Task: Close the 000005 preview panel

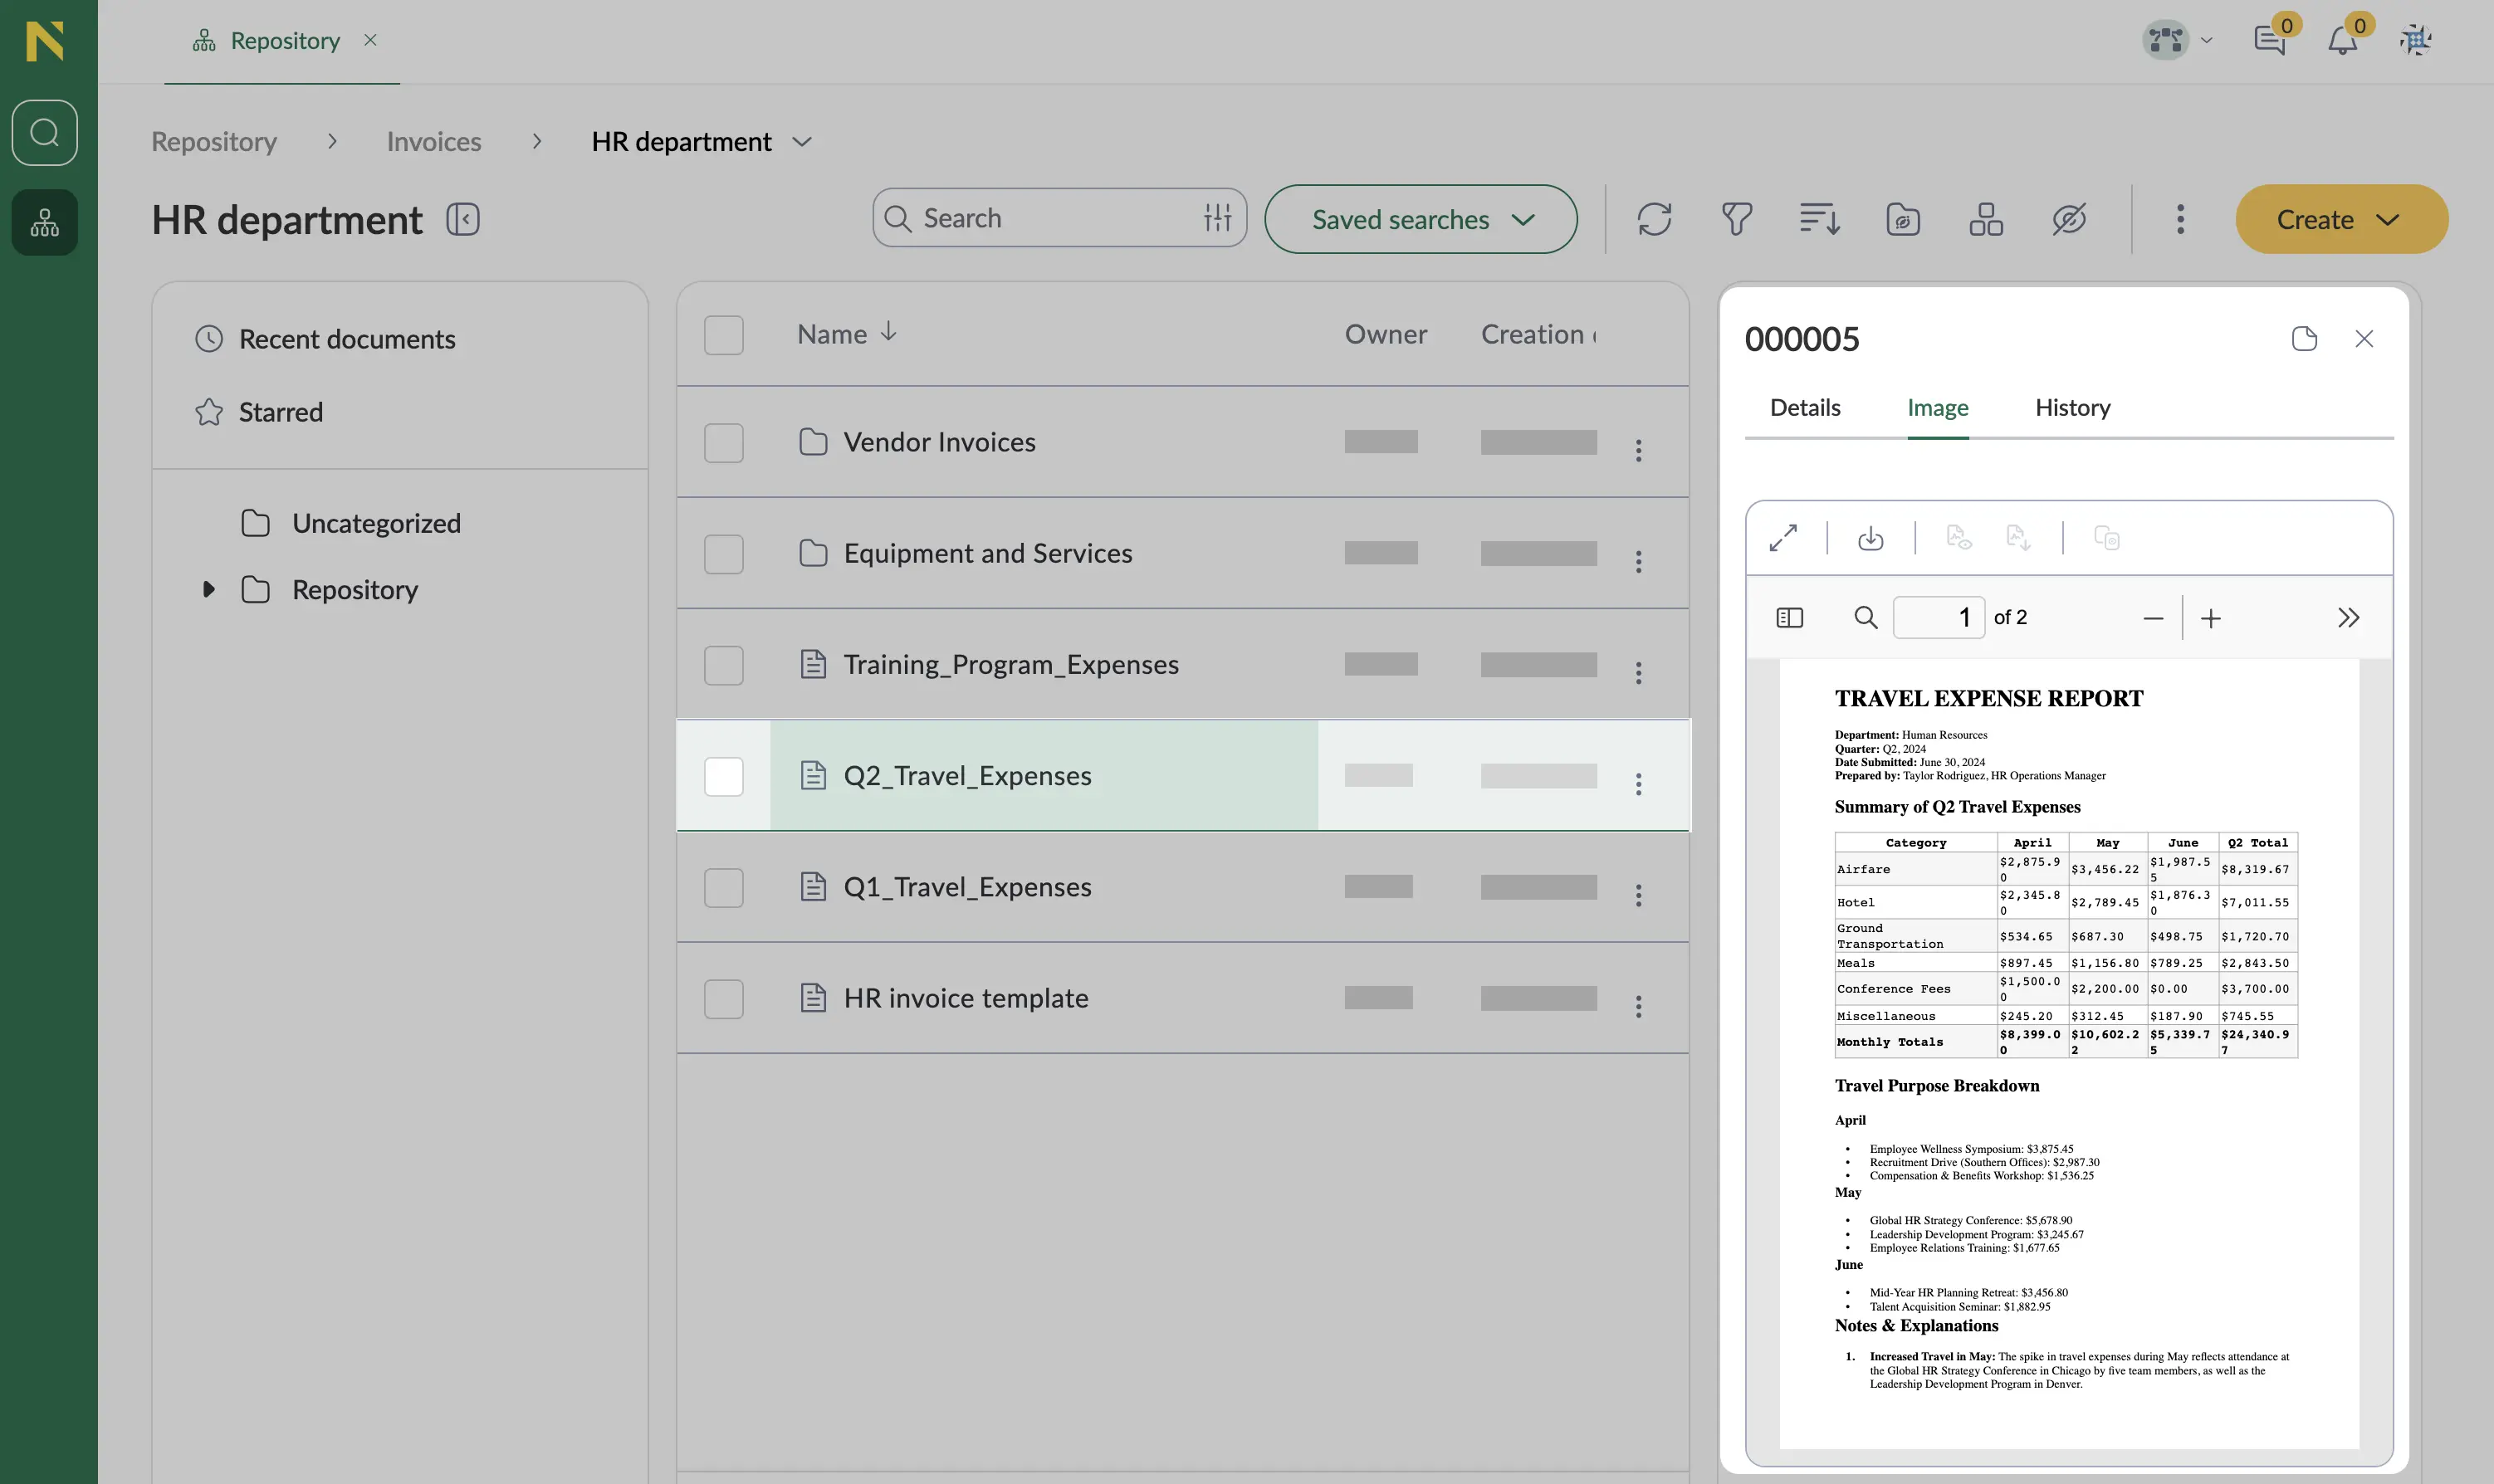Action: point(2364,339)
